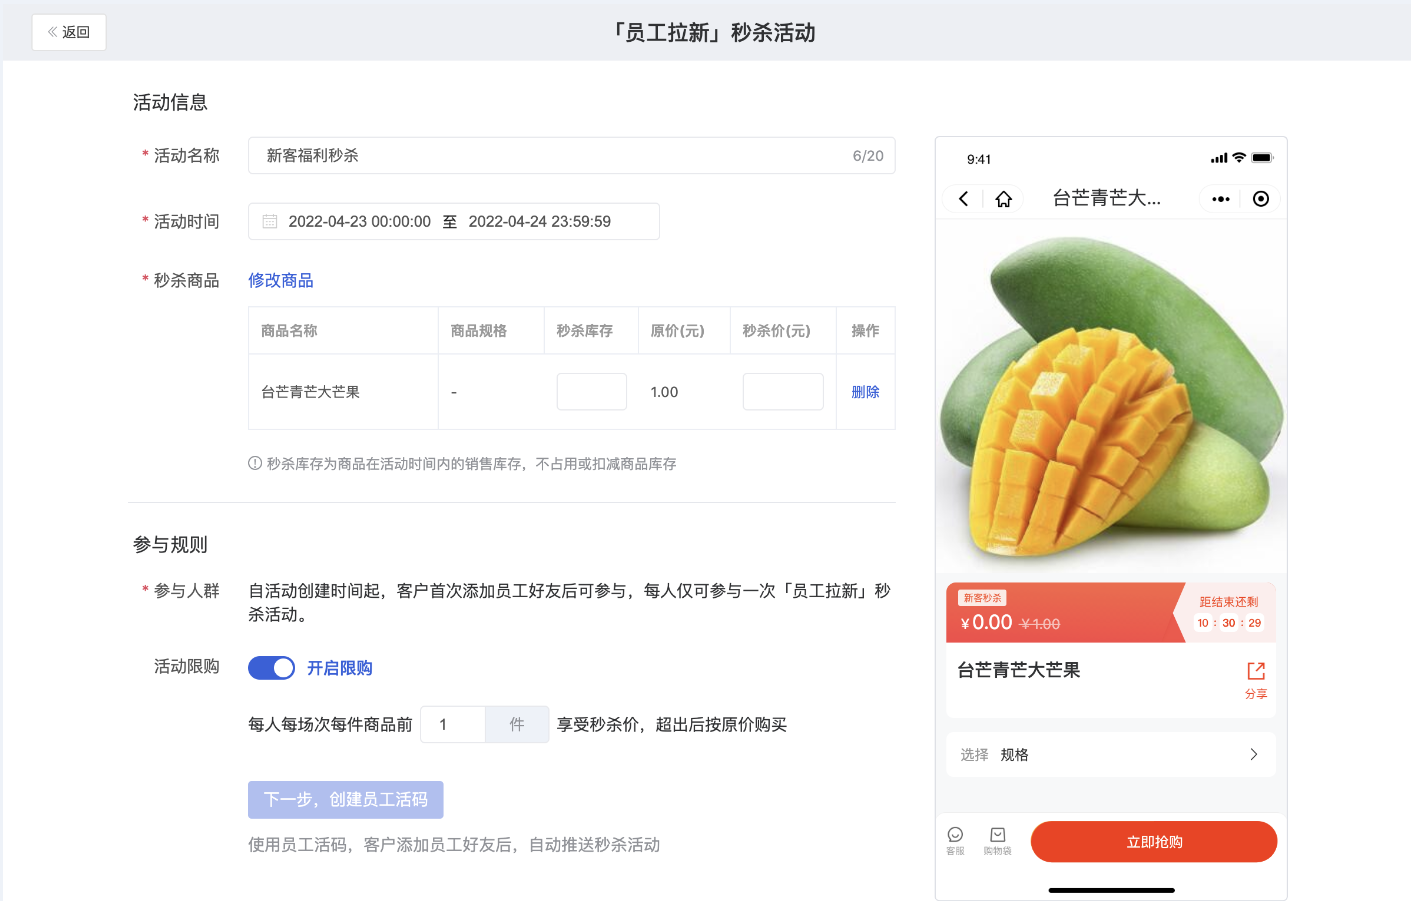Focus the 秒杀价 input for 台芒青芒大芒果
Viewport: 1411px width, 901px height.
(783, 392)
